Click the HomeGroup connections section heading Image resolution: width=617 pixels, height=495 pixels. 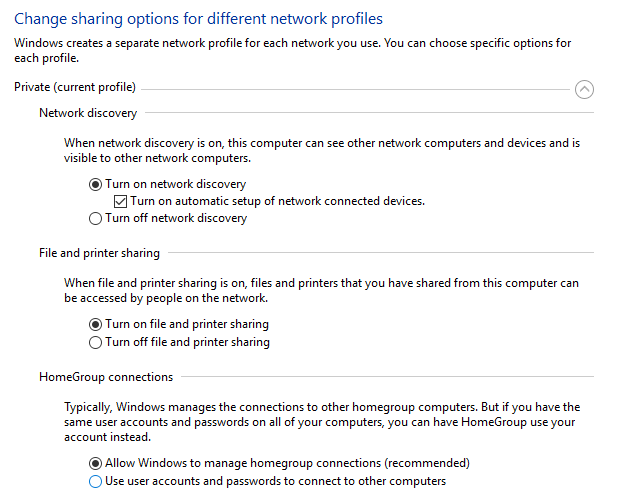point(106,377)
